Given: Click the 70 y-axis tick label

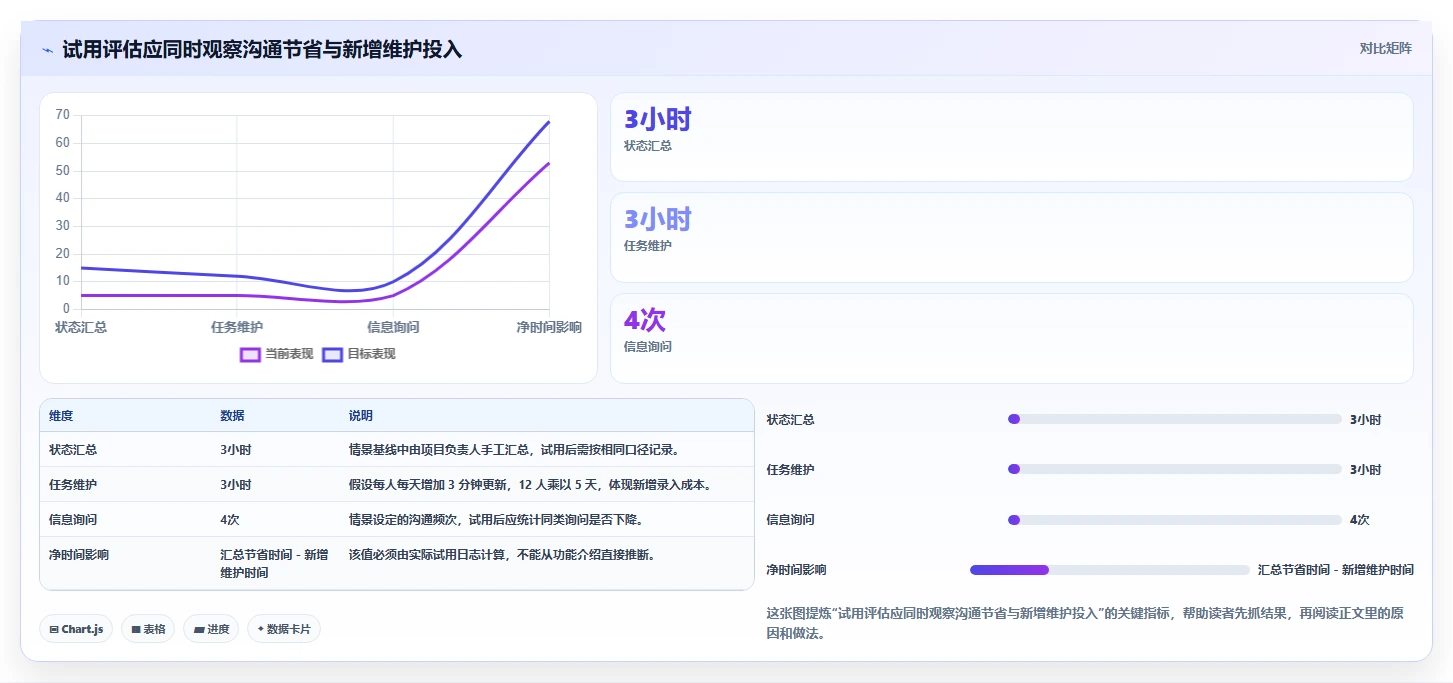Looking at the screenshot, I should (63, 115).
